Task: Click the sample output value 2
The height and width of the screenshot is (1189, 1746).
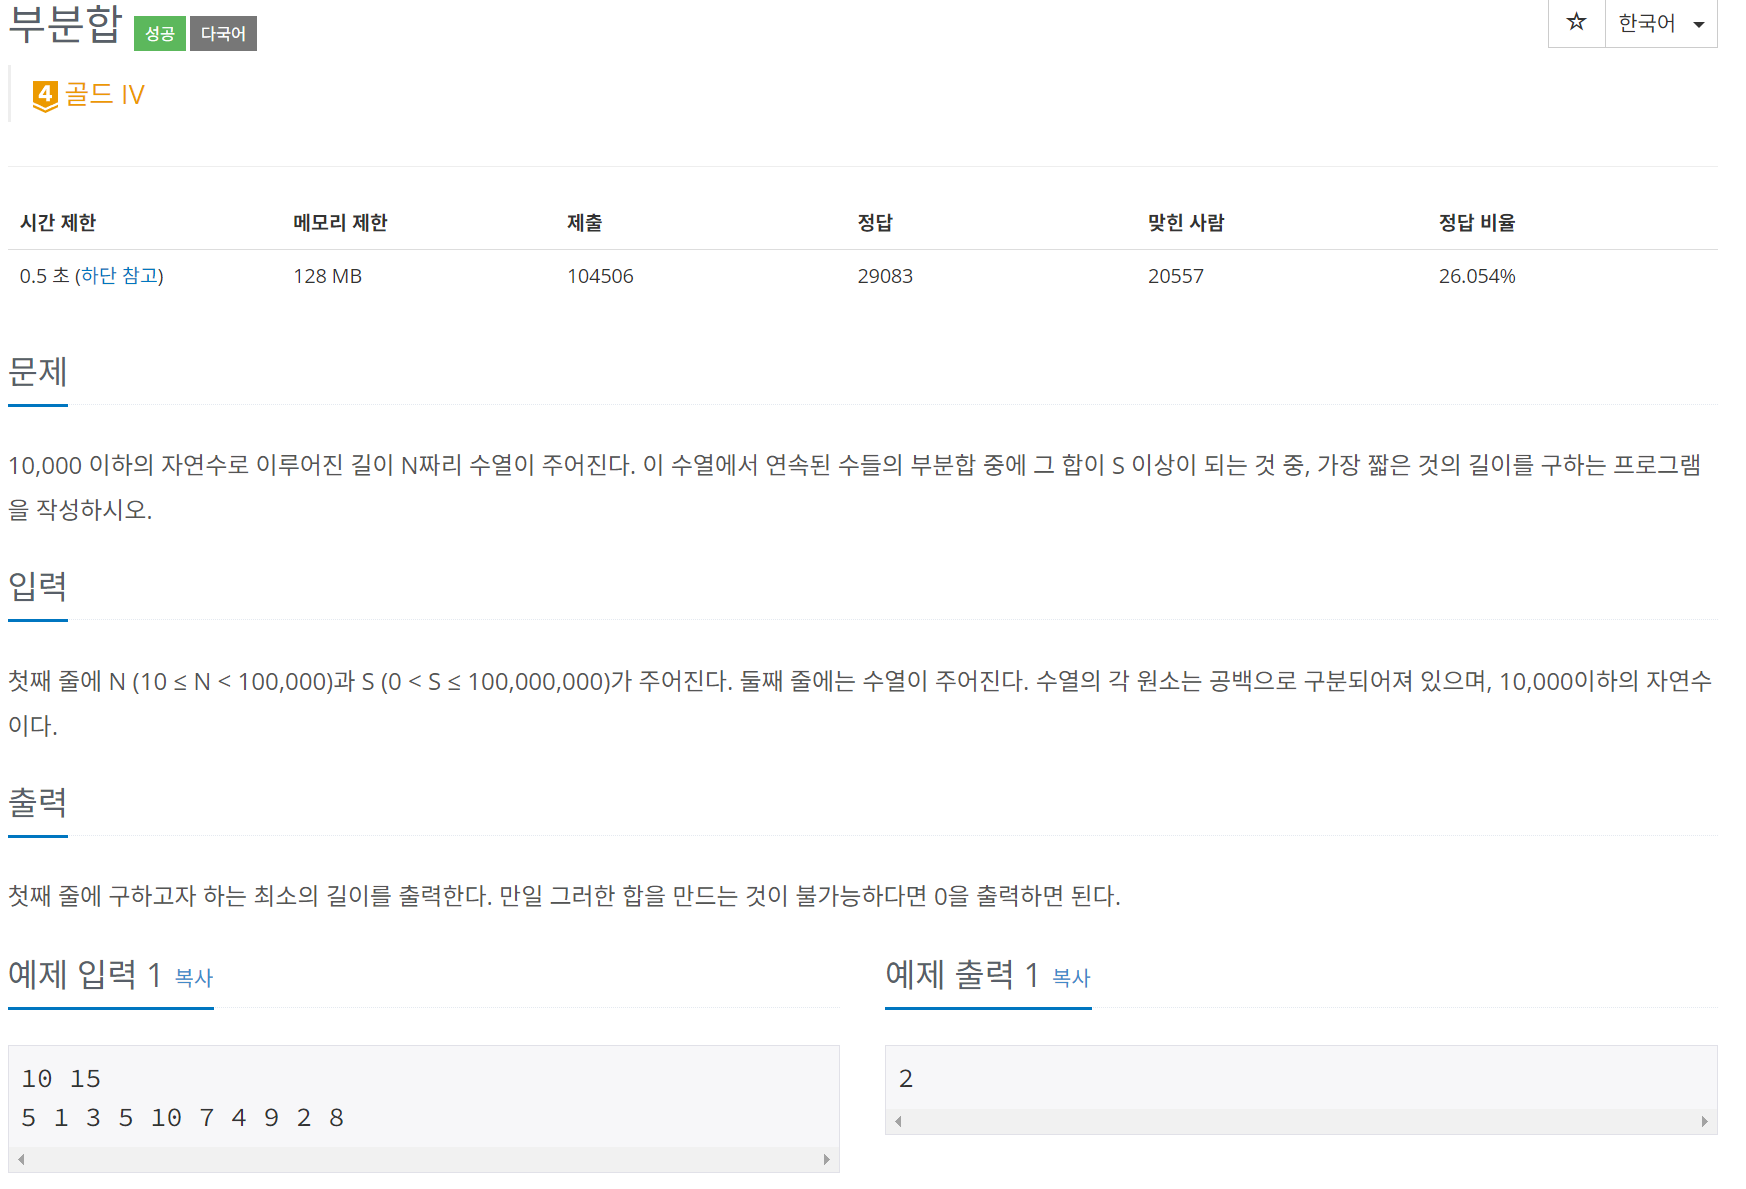Action: [906, 1079]
